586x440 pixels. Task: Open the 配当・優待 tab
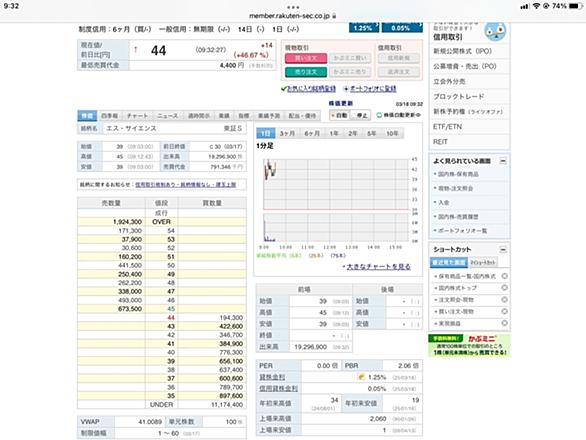302,116
